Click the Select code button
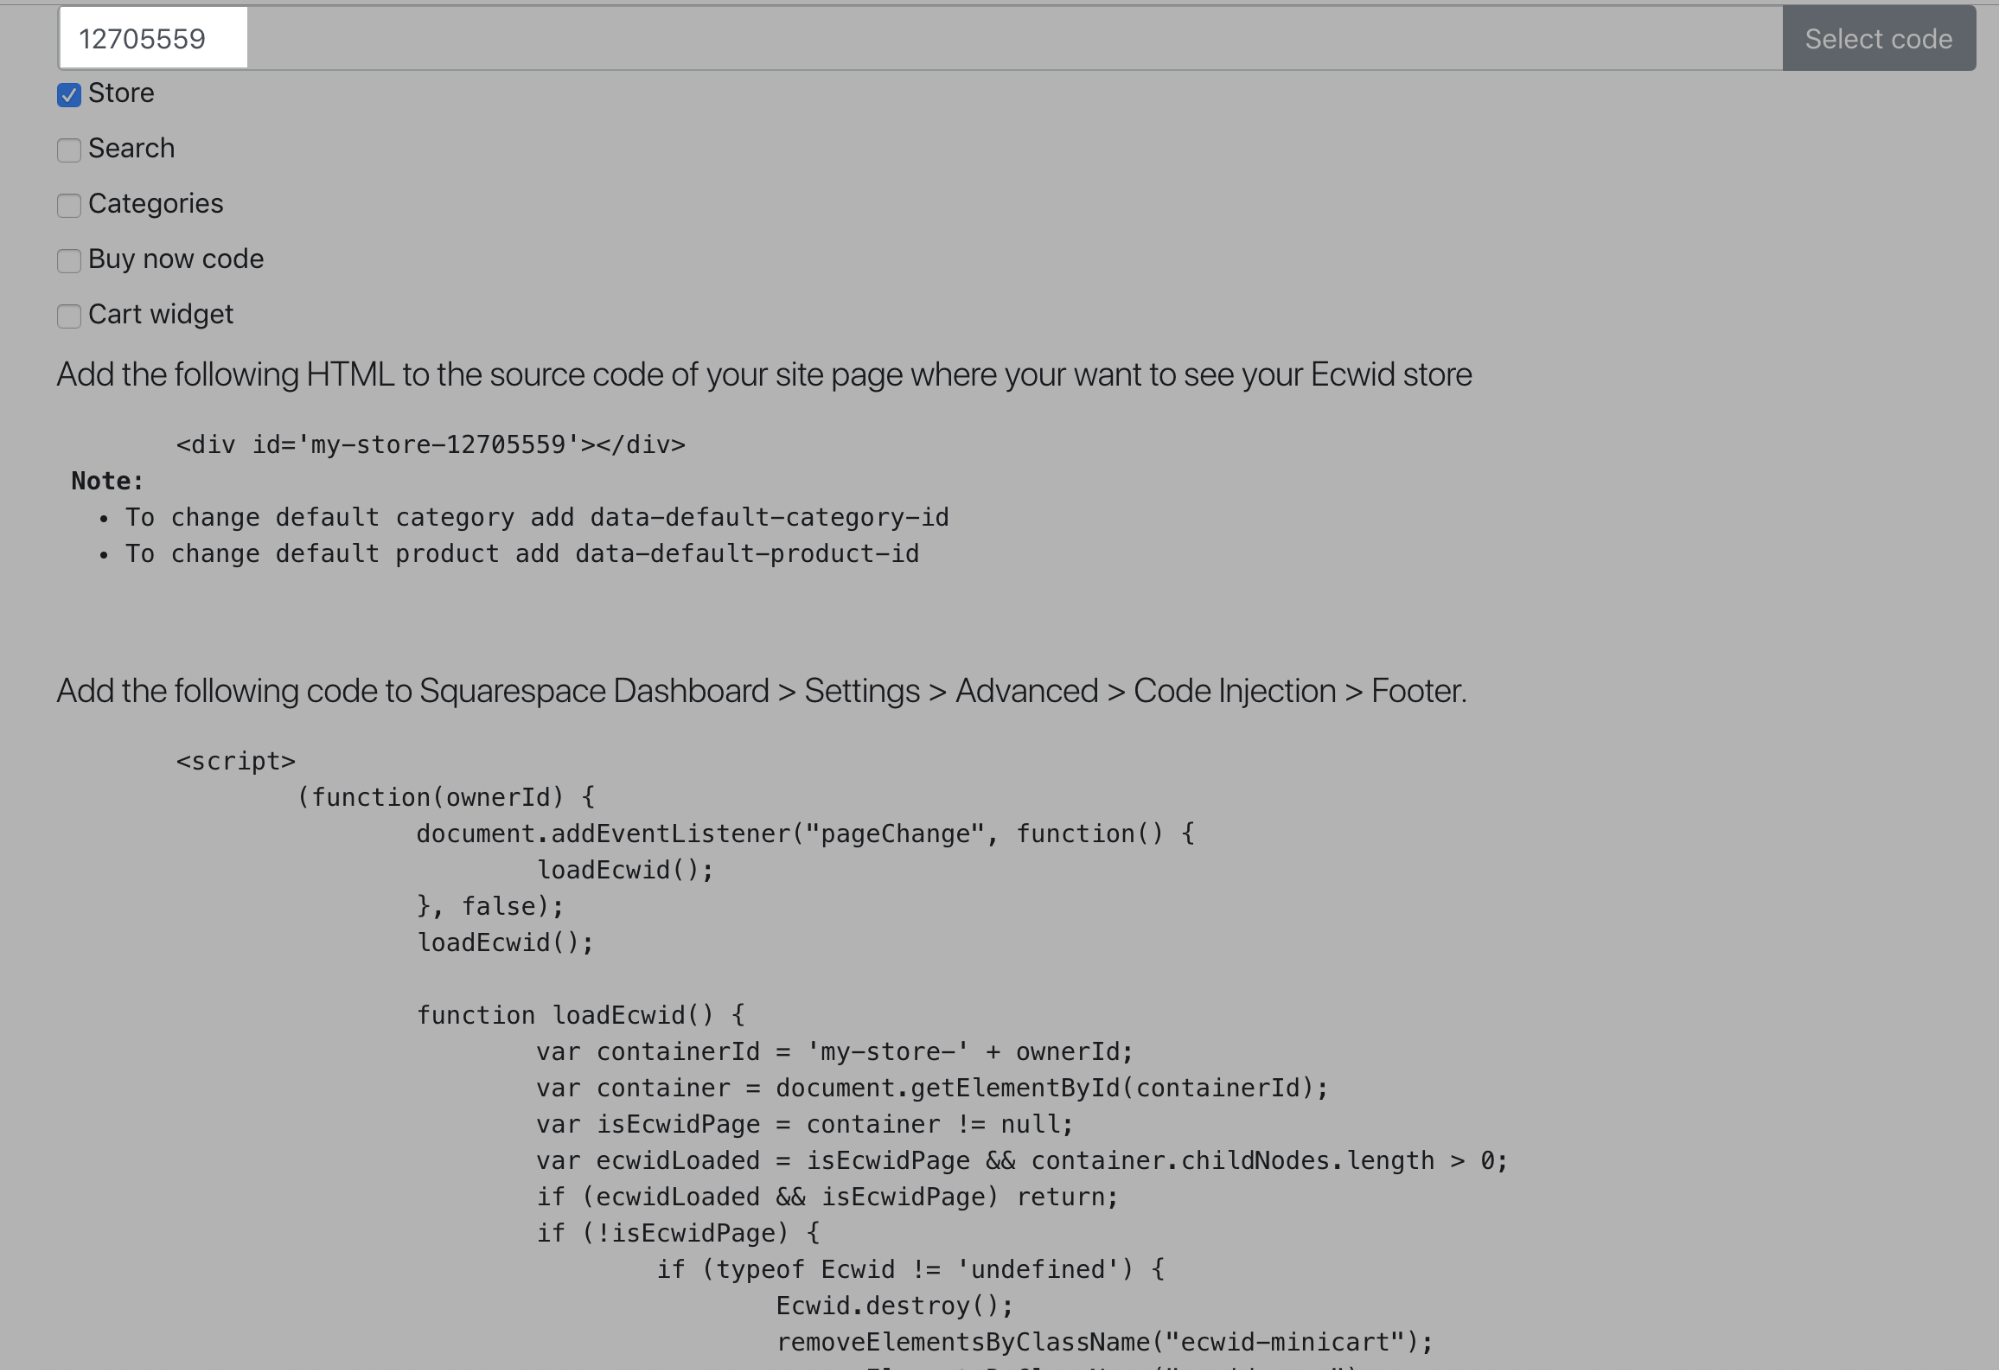Image resolution: width=1999 pixels, height=1370 pixels. point(1878,38)
